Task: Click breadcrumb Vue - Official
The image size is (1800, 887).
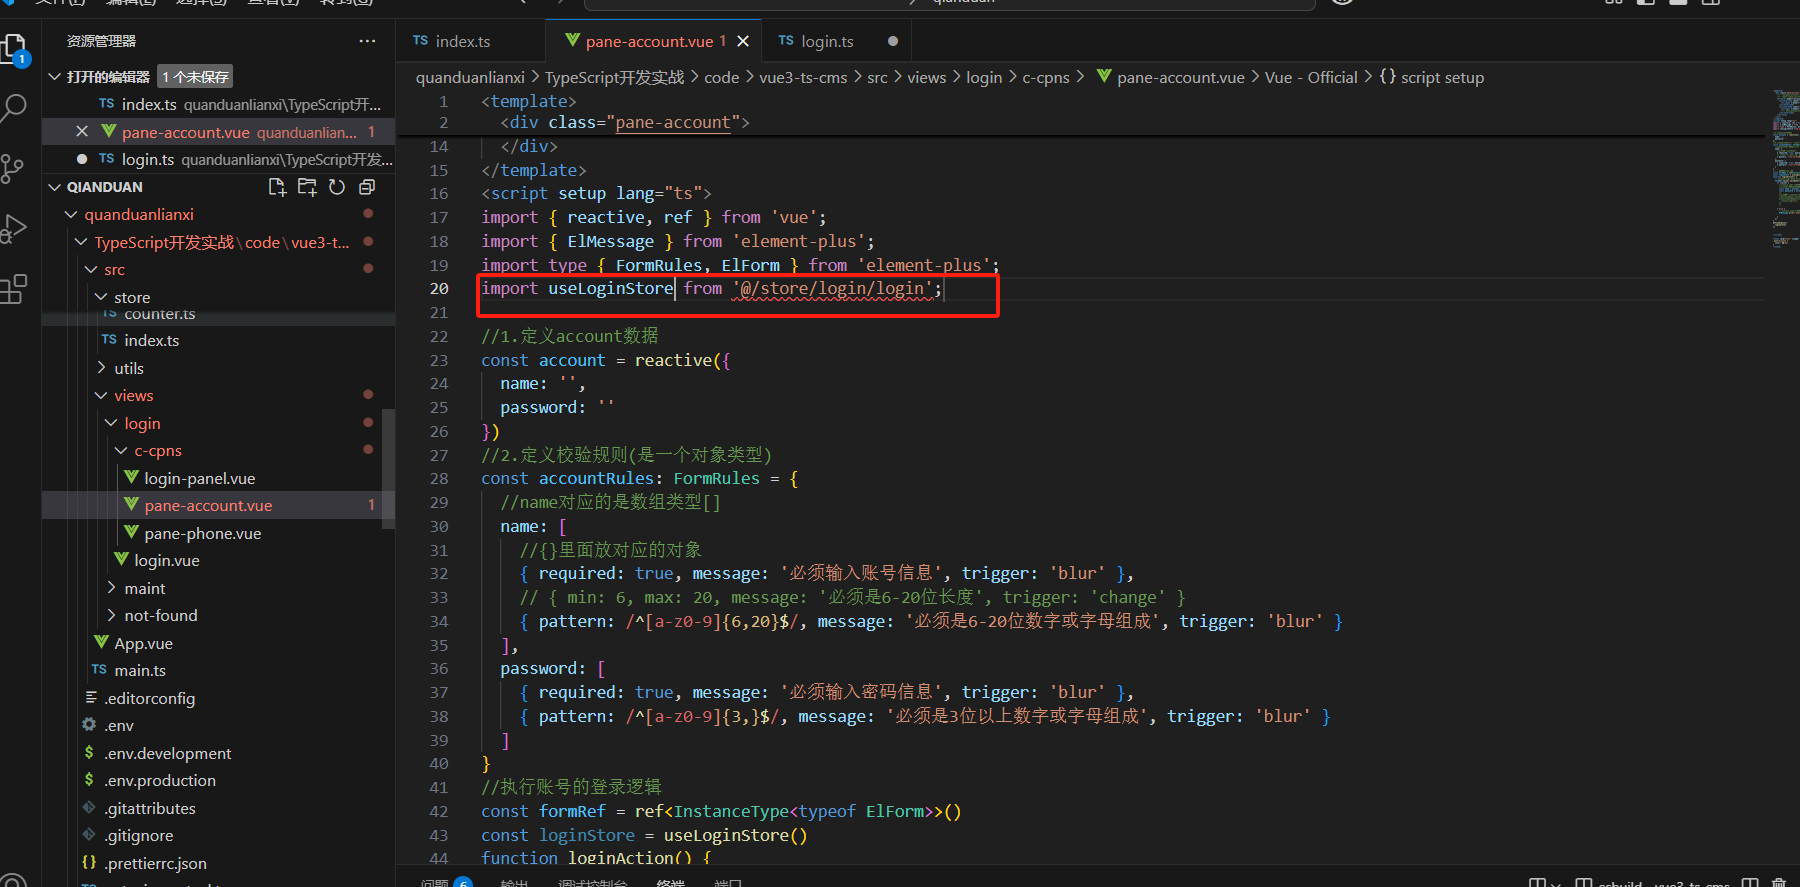Action: [1311, 77]
